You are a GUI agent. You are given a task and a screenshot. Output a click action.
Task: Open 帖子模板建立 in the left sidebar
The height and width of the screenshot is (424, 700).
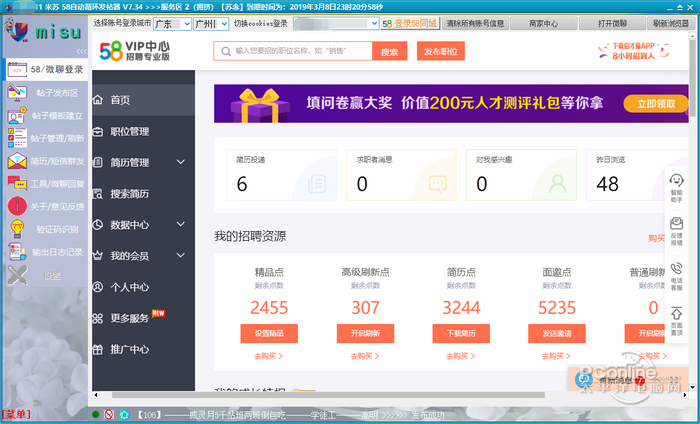tap(45, 116)
